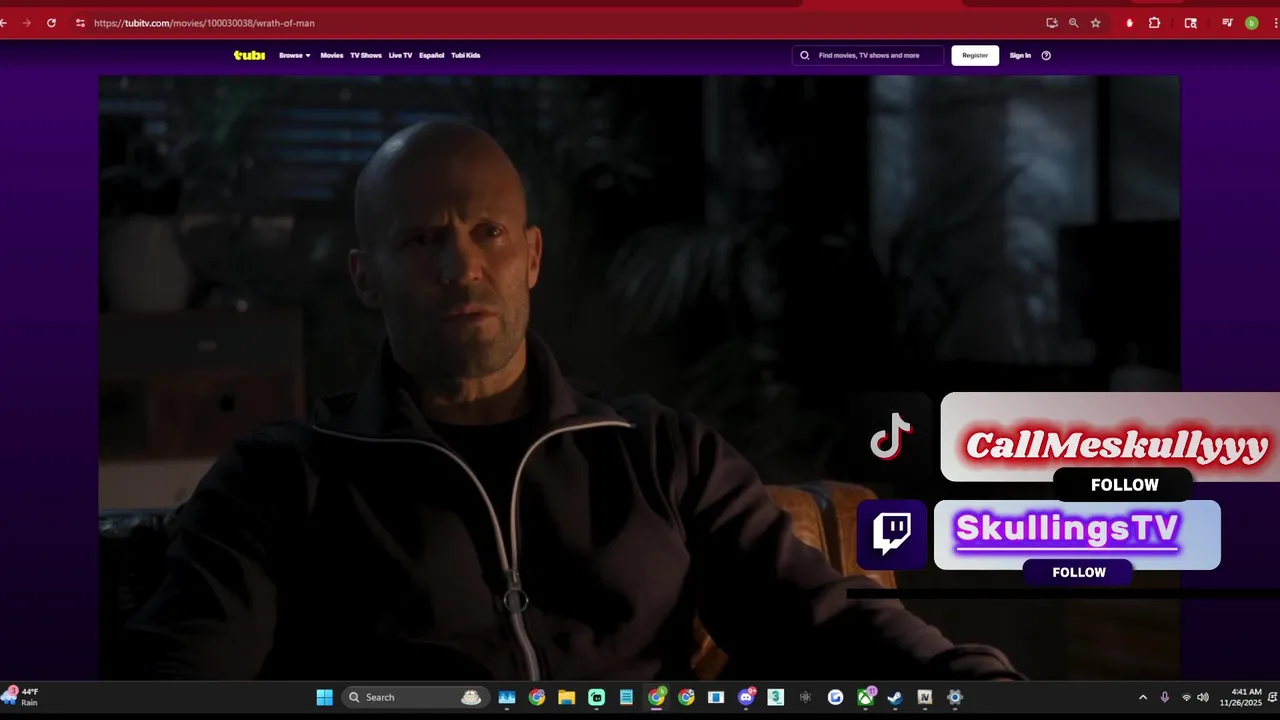Open the green Chrome profile avatar
This screenshot has height=720, width=1280.
tap(1251, 23)
